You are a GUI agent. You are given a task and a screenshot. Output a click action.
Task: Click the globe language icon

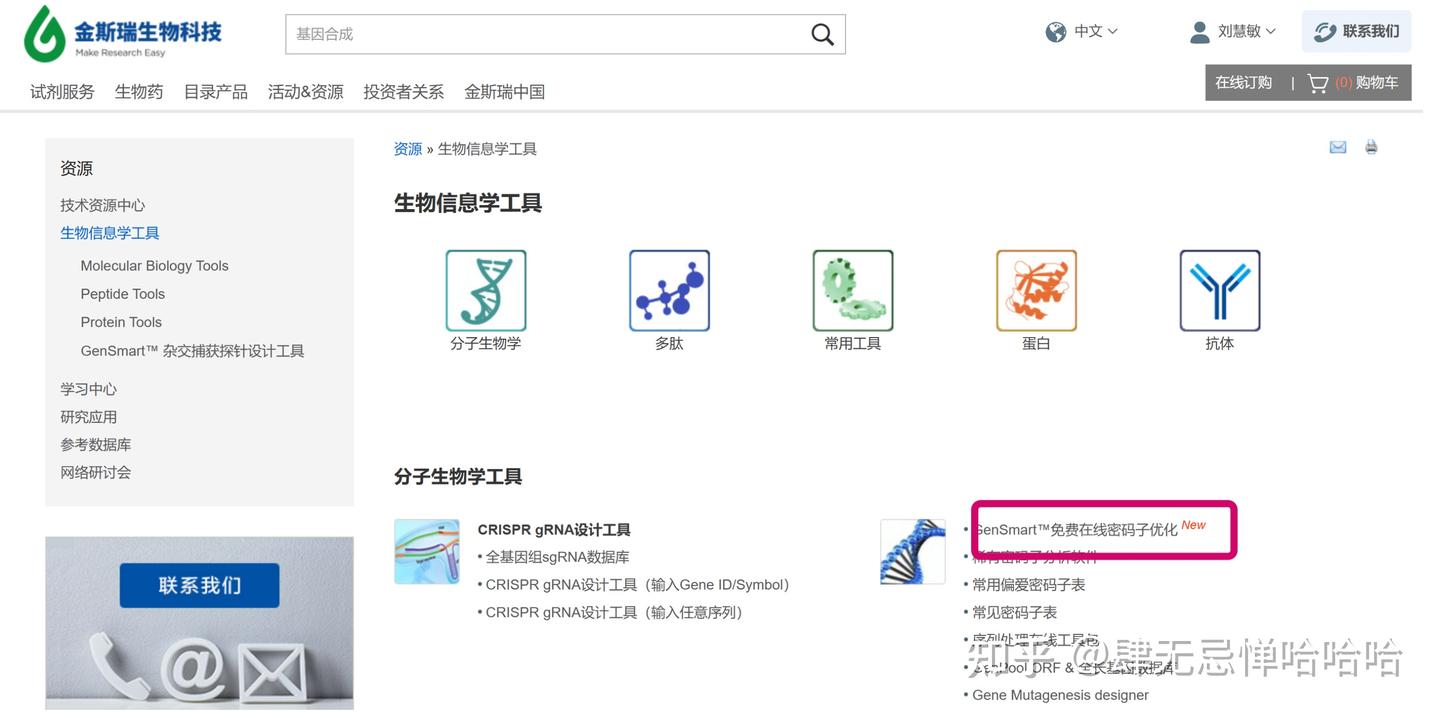tap(1056, 32)
